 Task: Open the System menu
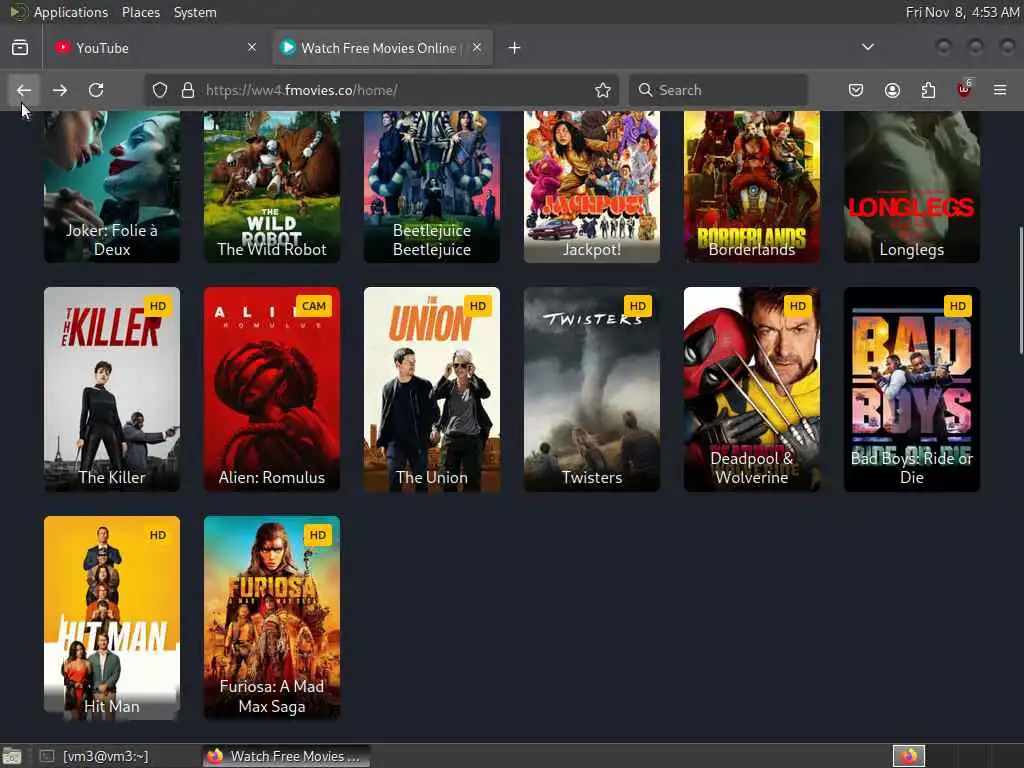point(195,12)
